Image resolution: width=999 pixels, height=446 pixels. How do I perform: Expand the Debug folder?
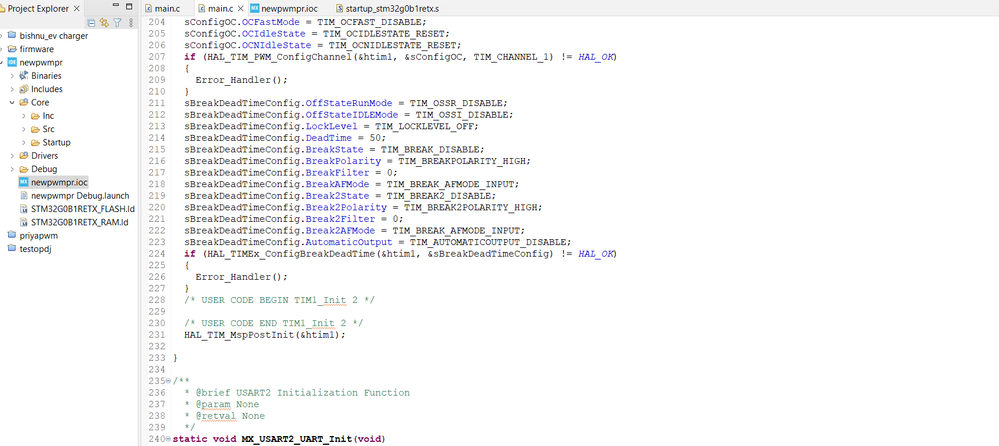tap(12, 169)
